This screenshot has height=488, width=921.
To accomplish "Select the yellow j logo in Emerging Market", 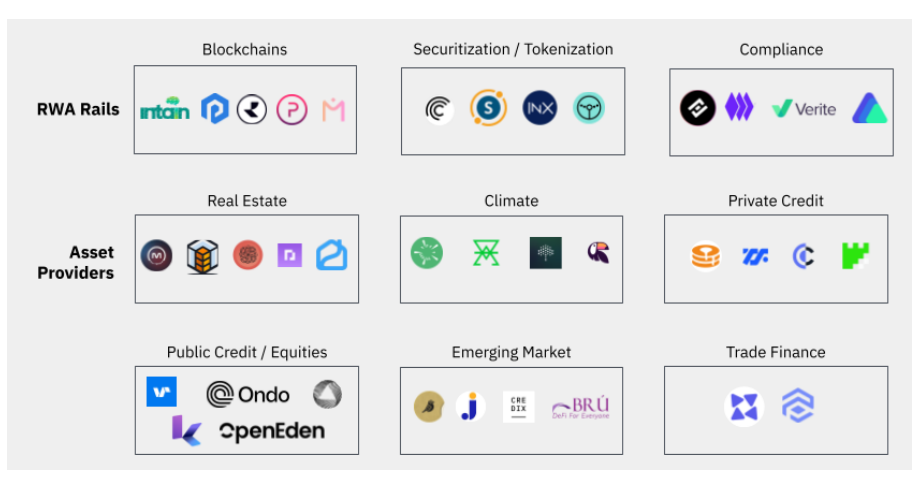I will pyautogui.click(x=470, y=406).
